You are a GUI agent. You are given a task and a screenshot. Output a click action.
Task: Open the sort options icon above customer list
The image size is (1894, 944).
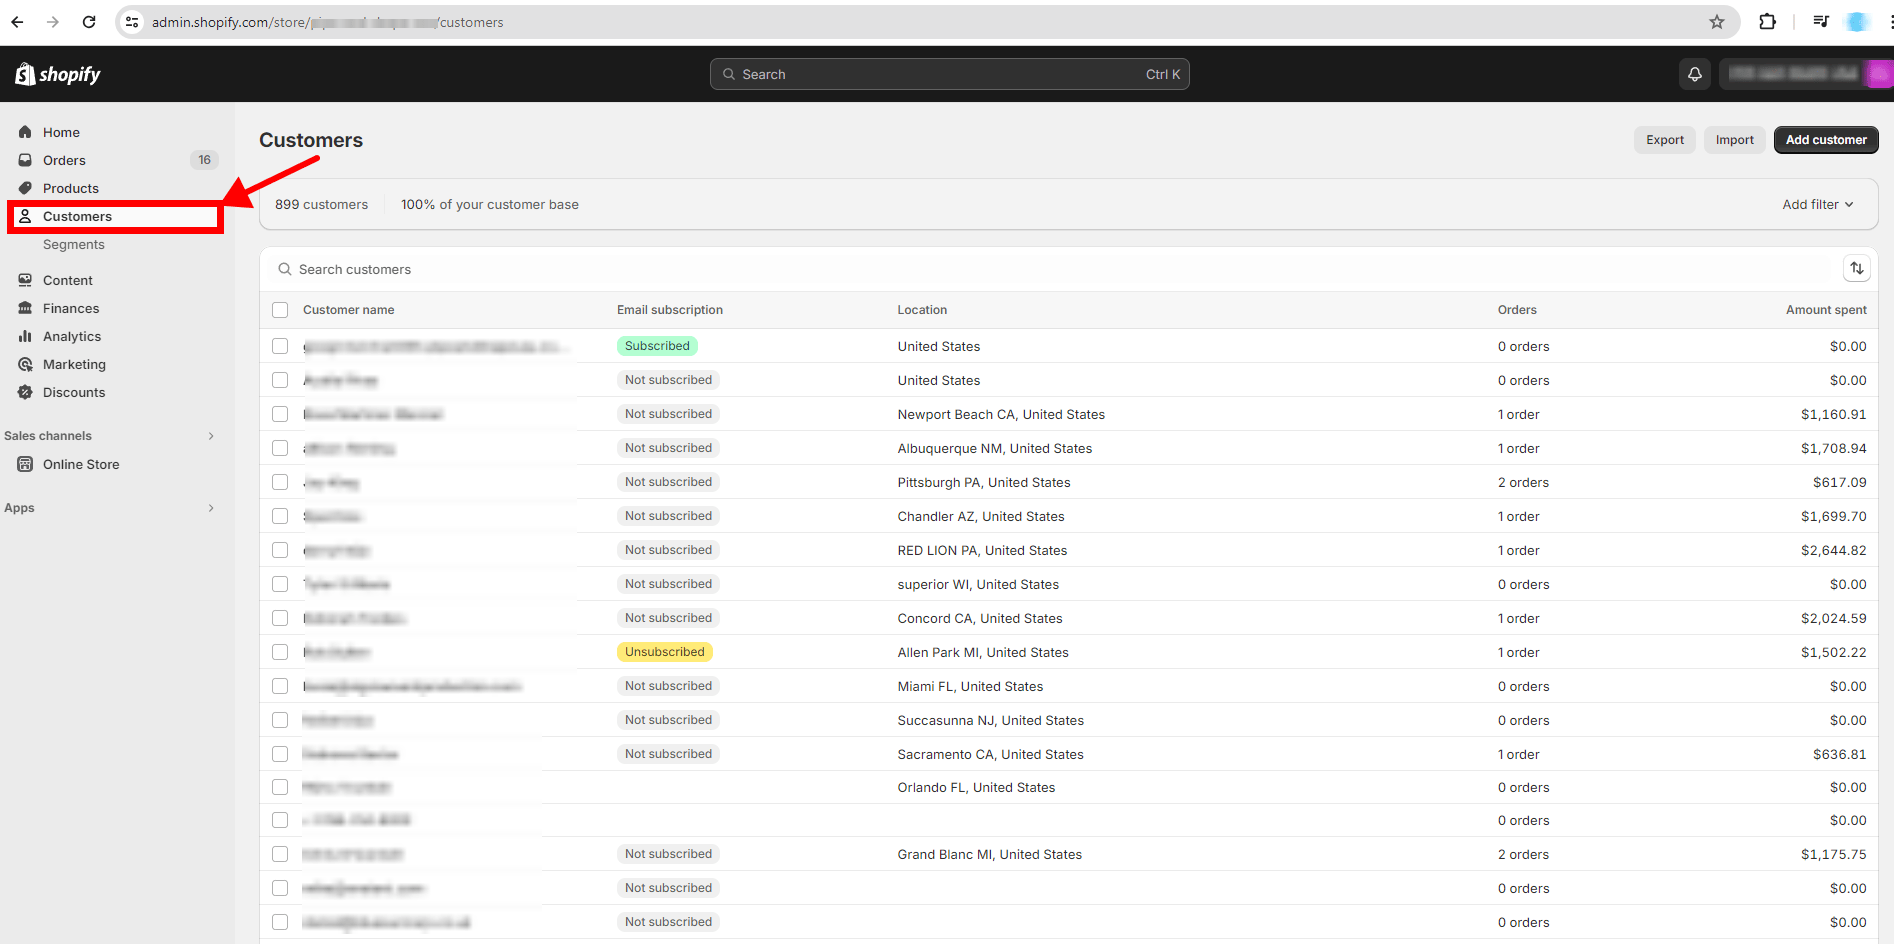[x=1857, y=268]
